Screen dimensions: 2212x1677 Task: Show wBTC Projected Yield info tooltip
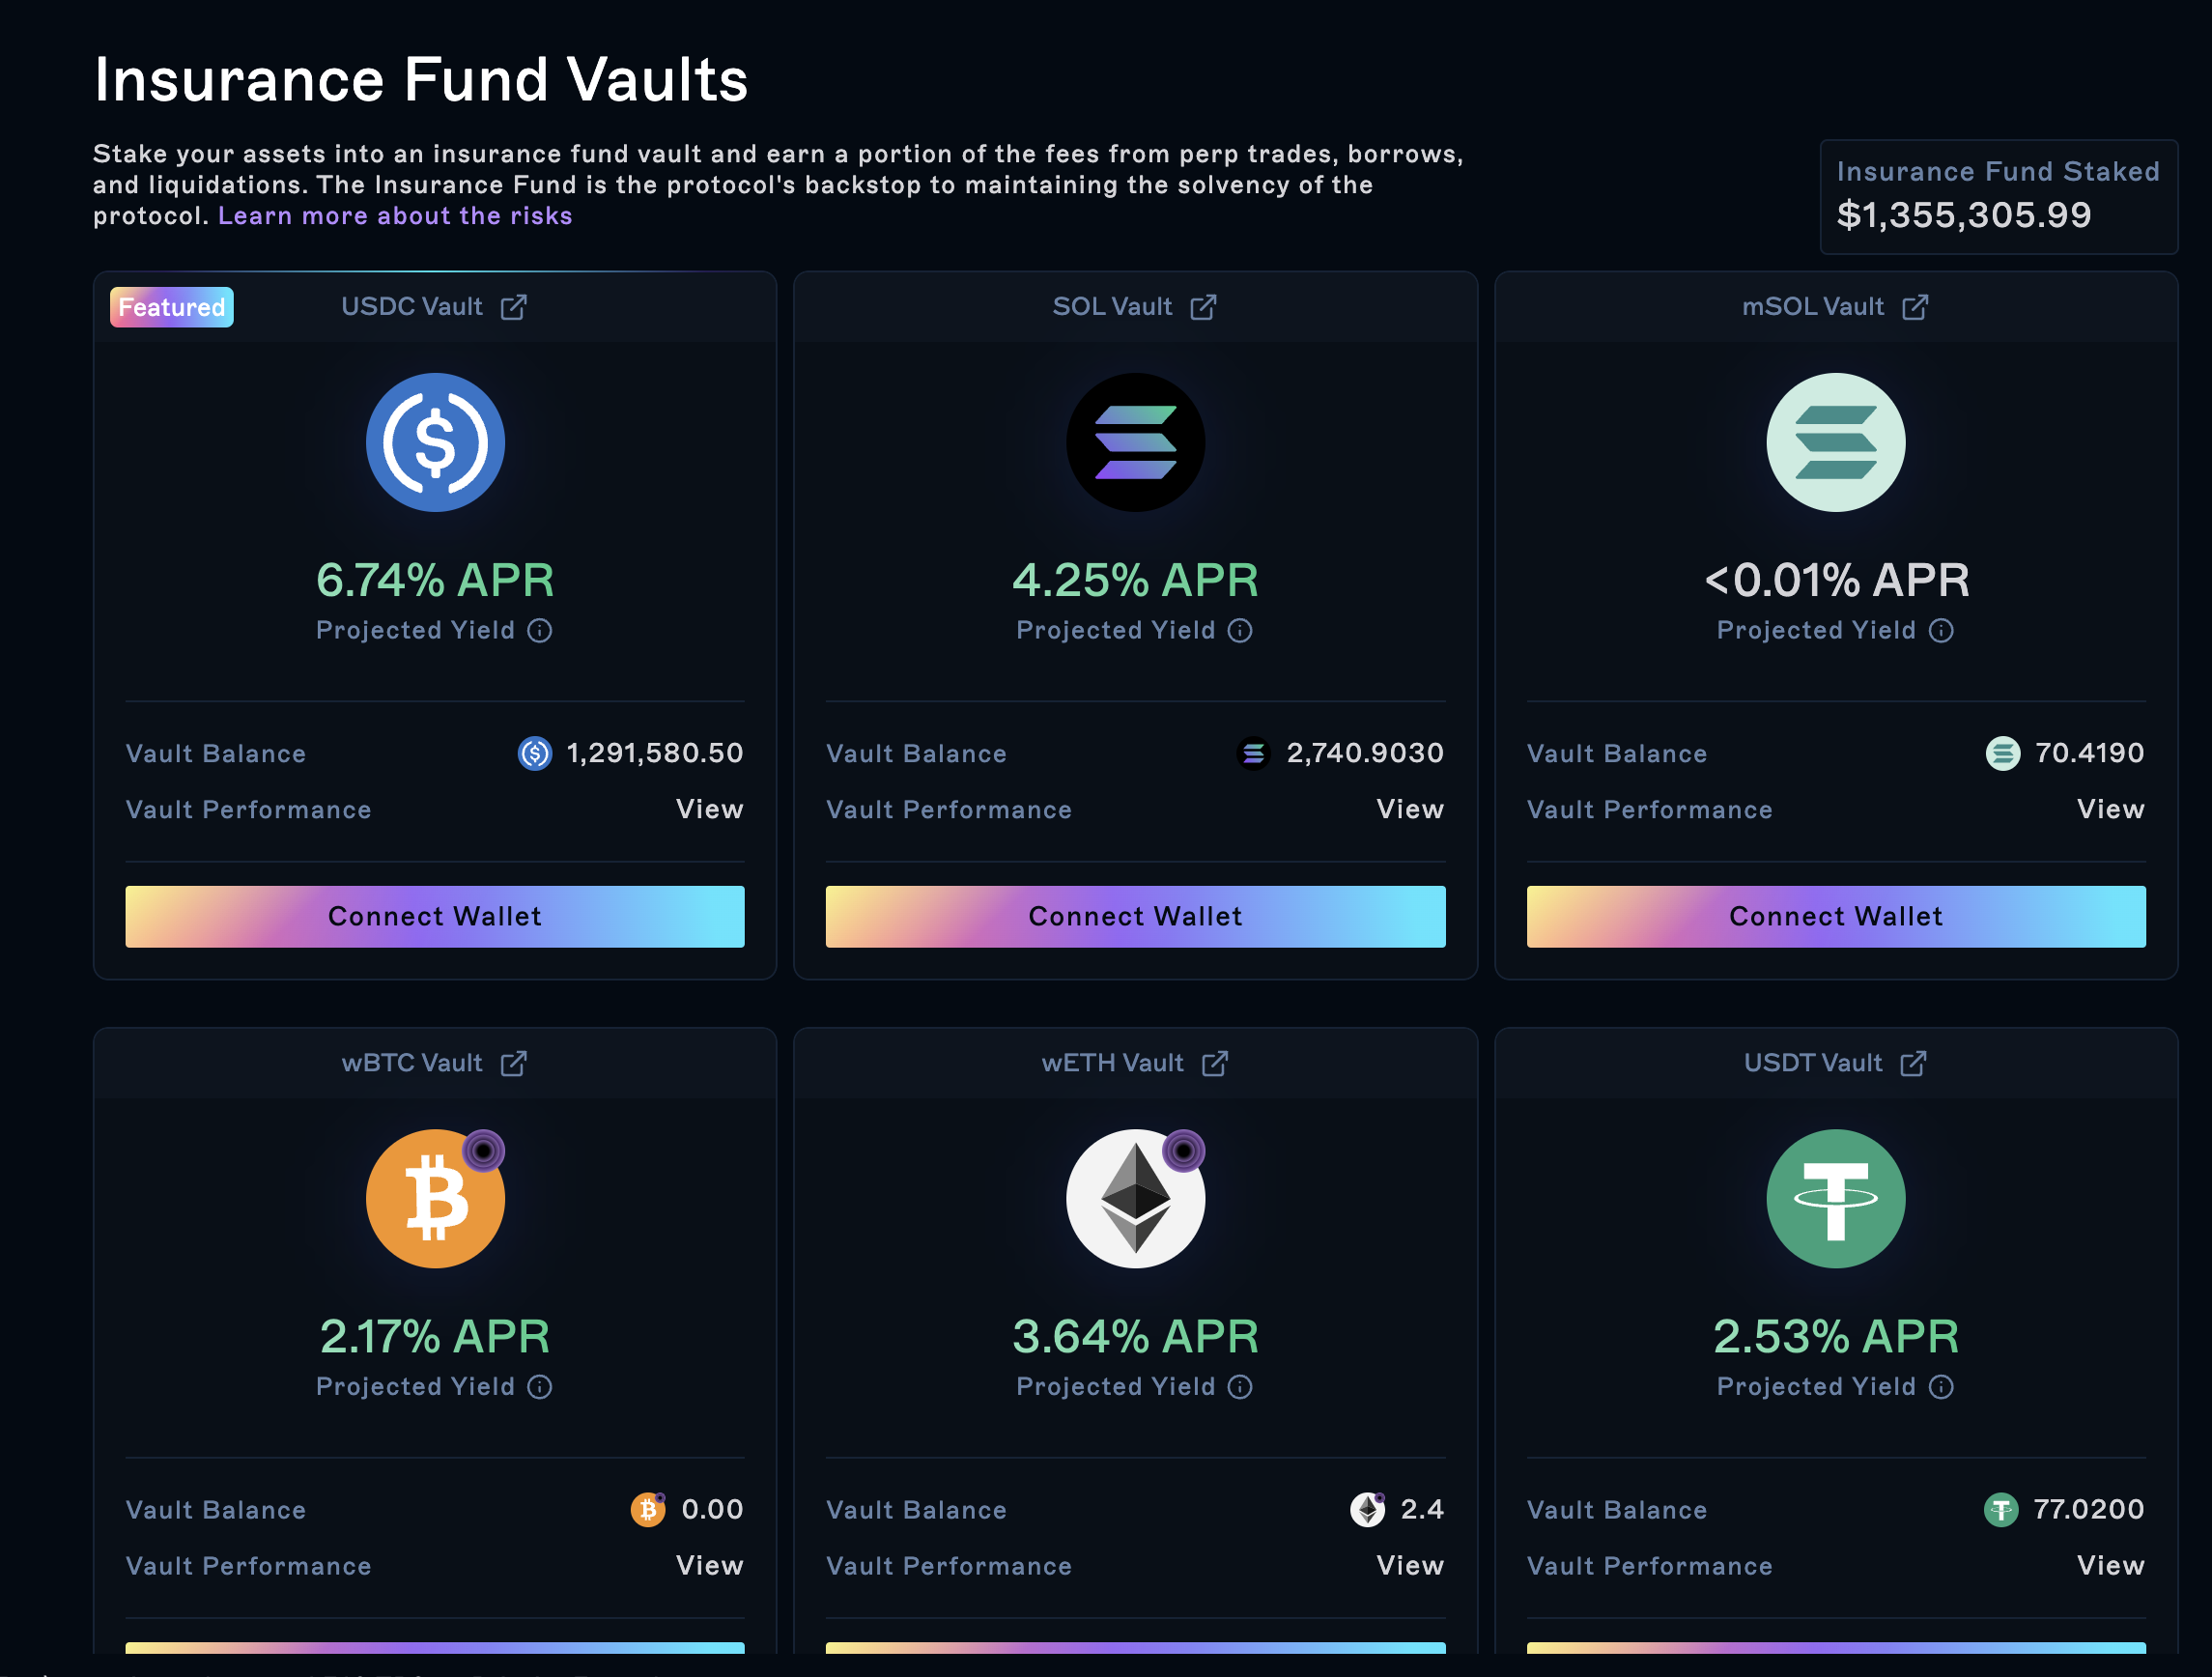click(540, 1386)
